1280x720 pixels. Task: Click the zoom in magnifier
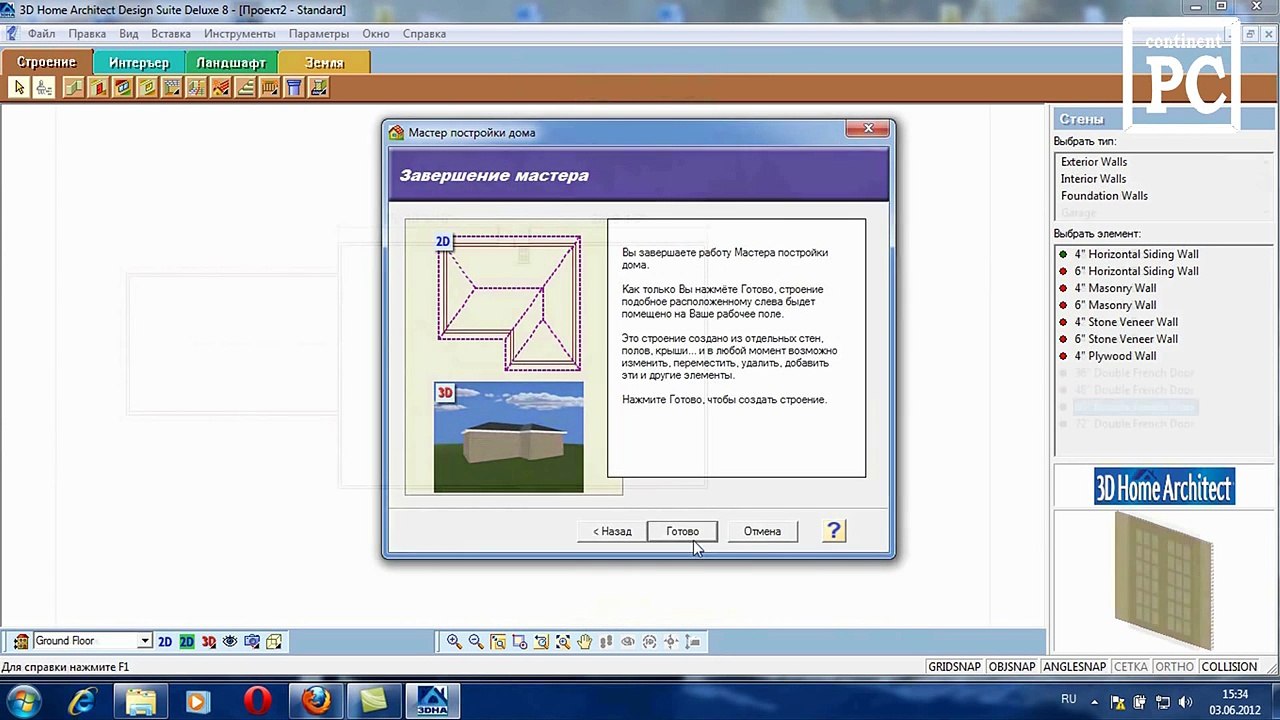coord(454,642)
